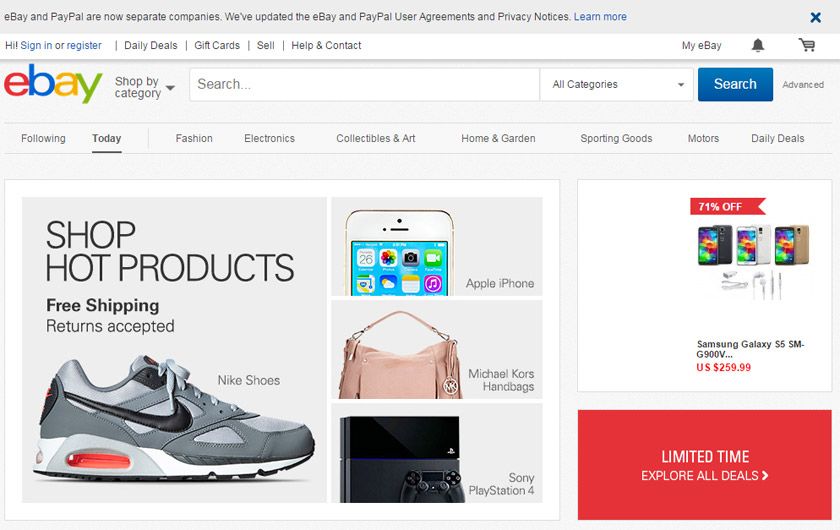Open the Fashion tab
Viewport: 840px width, 530px height.
194,138
